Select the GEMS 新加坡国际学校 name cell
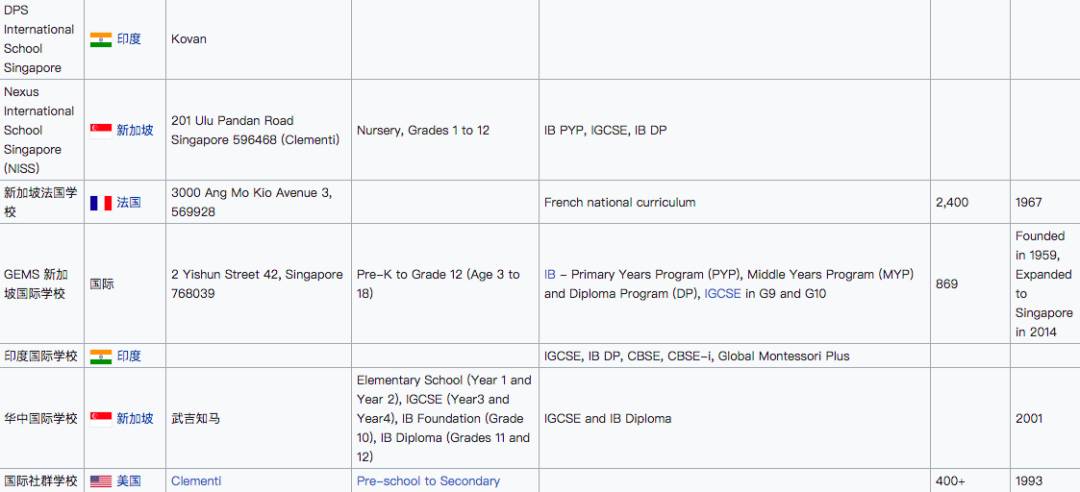Image resolution: width=1080 pixels, height=492 pixels. (x=36, y=284)
